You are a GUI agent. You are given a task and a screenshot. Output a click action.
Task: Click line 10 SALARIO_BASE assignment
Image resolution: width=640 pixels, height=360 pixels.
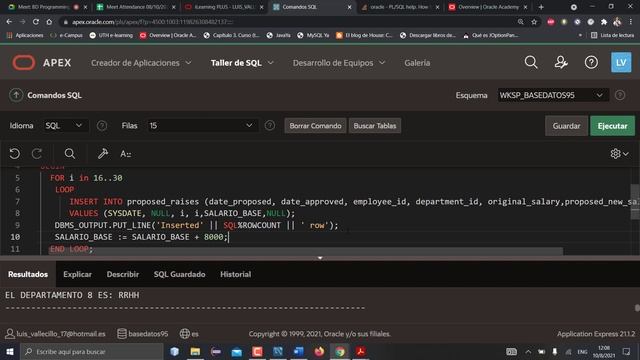coord(141,237)
